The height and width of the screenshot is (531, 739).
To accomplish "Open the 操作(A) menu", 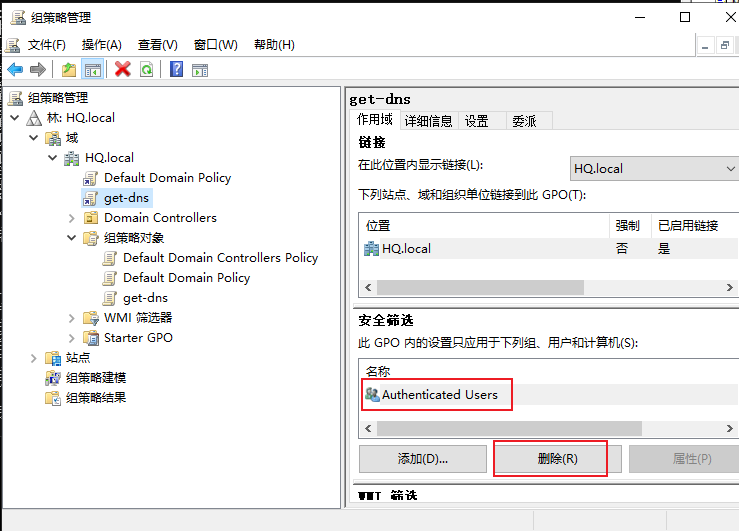I will pyautogui.click(x=101, y=45).
